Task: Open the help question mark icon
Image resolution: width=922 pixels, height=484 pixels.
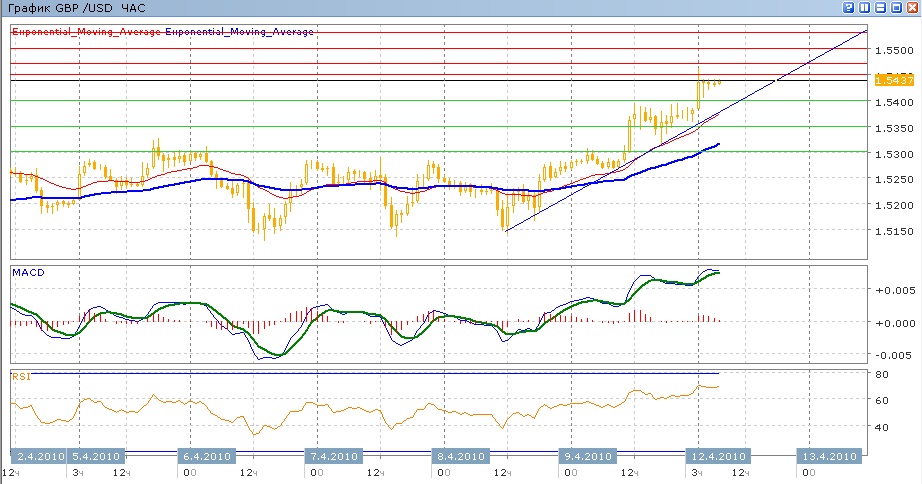Action: [x=849, y=8]
